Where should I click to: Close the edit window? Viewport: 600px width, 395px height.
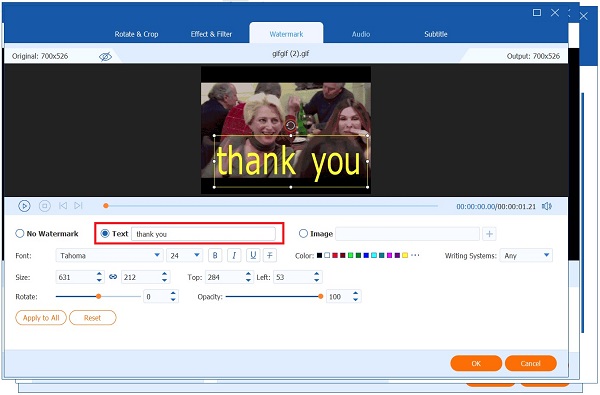click(555, 13)
